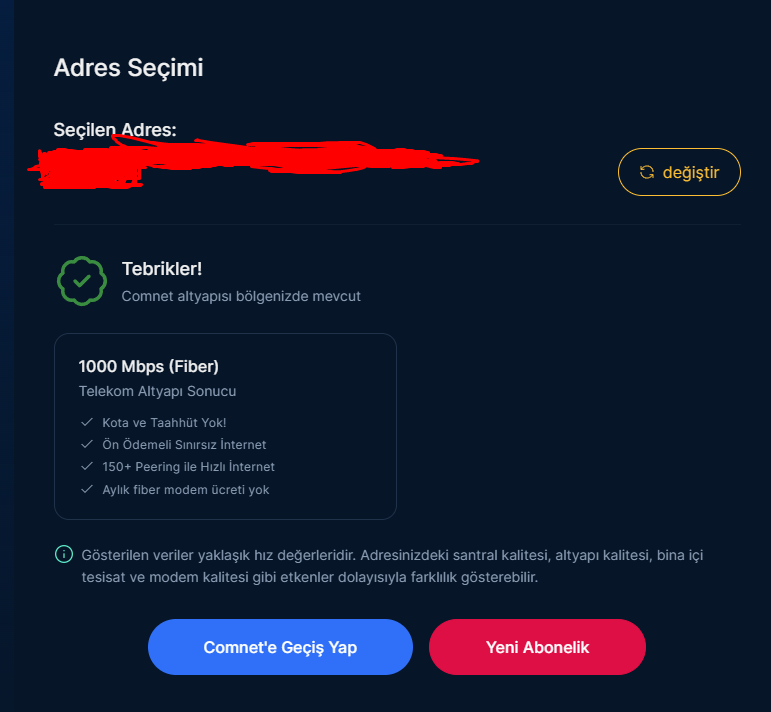Click the Tebrikler! heading
Image resolution: width=771 pixels, height=712 pixels.
click(162, 269)
